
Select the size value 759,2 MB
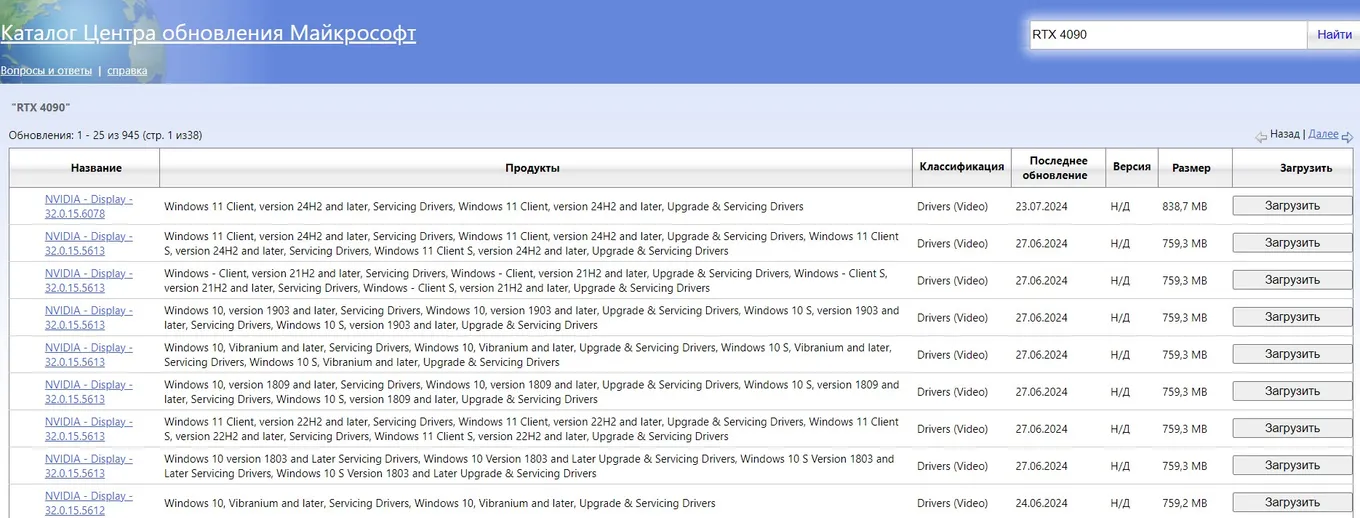tap(1184, 503)
